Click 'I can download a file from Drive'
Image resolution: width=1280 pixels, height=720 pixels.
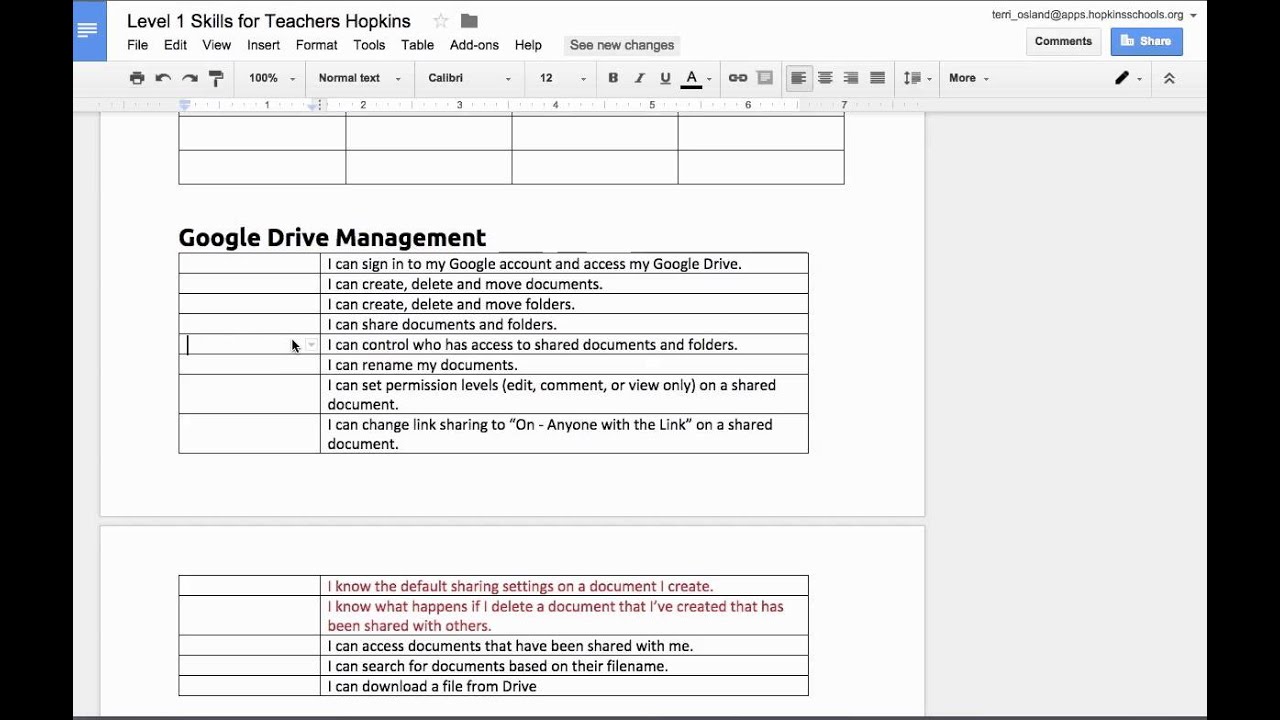[x=432, y=686]
